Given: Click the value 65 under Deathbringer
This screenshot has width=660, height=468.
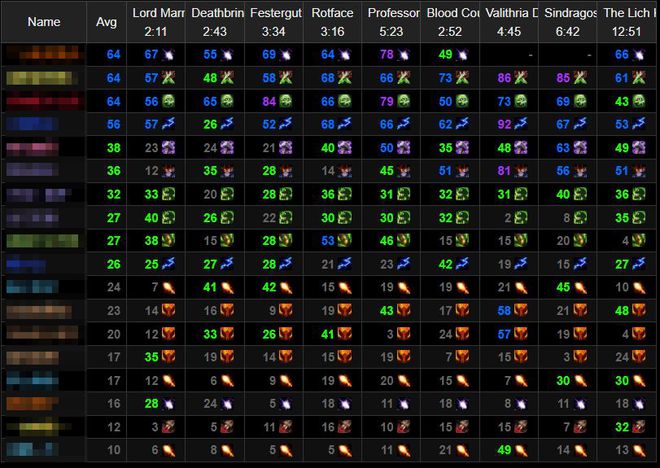Looking at the screenshot, I should point(210,101).
